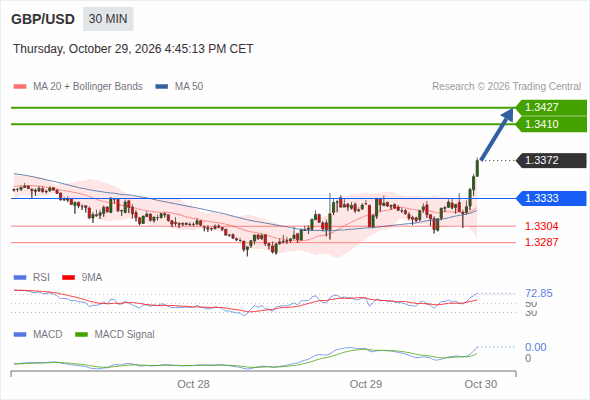Click the 9MA red legend swatch

pyautogui.click(x=68, y=278)
